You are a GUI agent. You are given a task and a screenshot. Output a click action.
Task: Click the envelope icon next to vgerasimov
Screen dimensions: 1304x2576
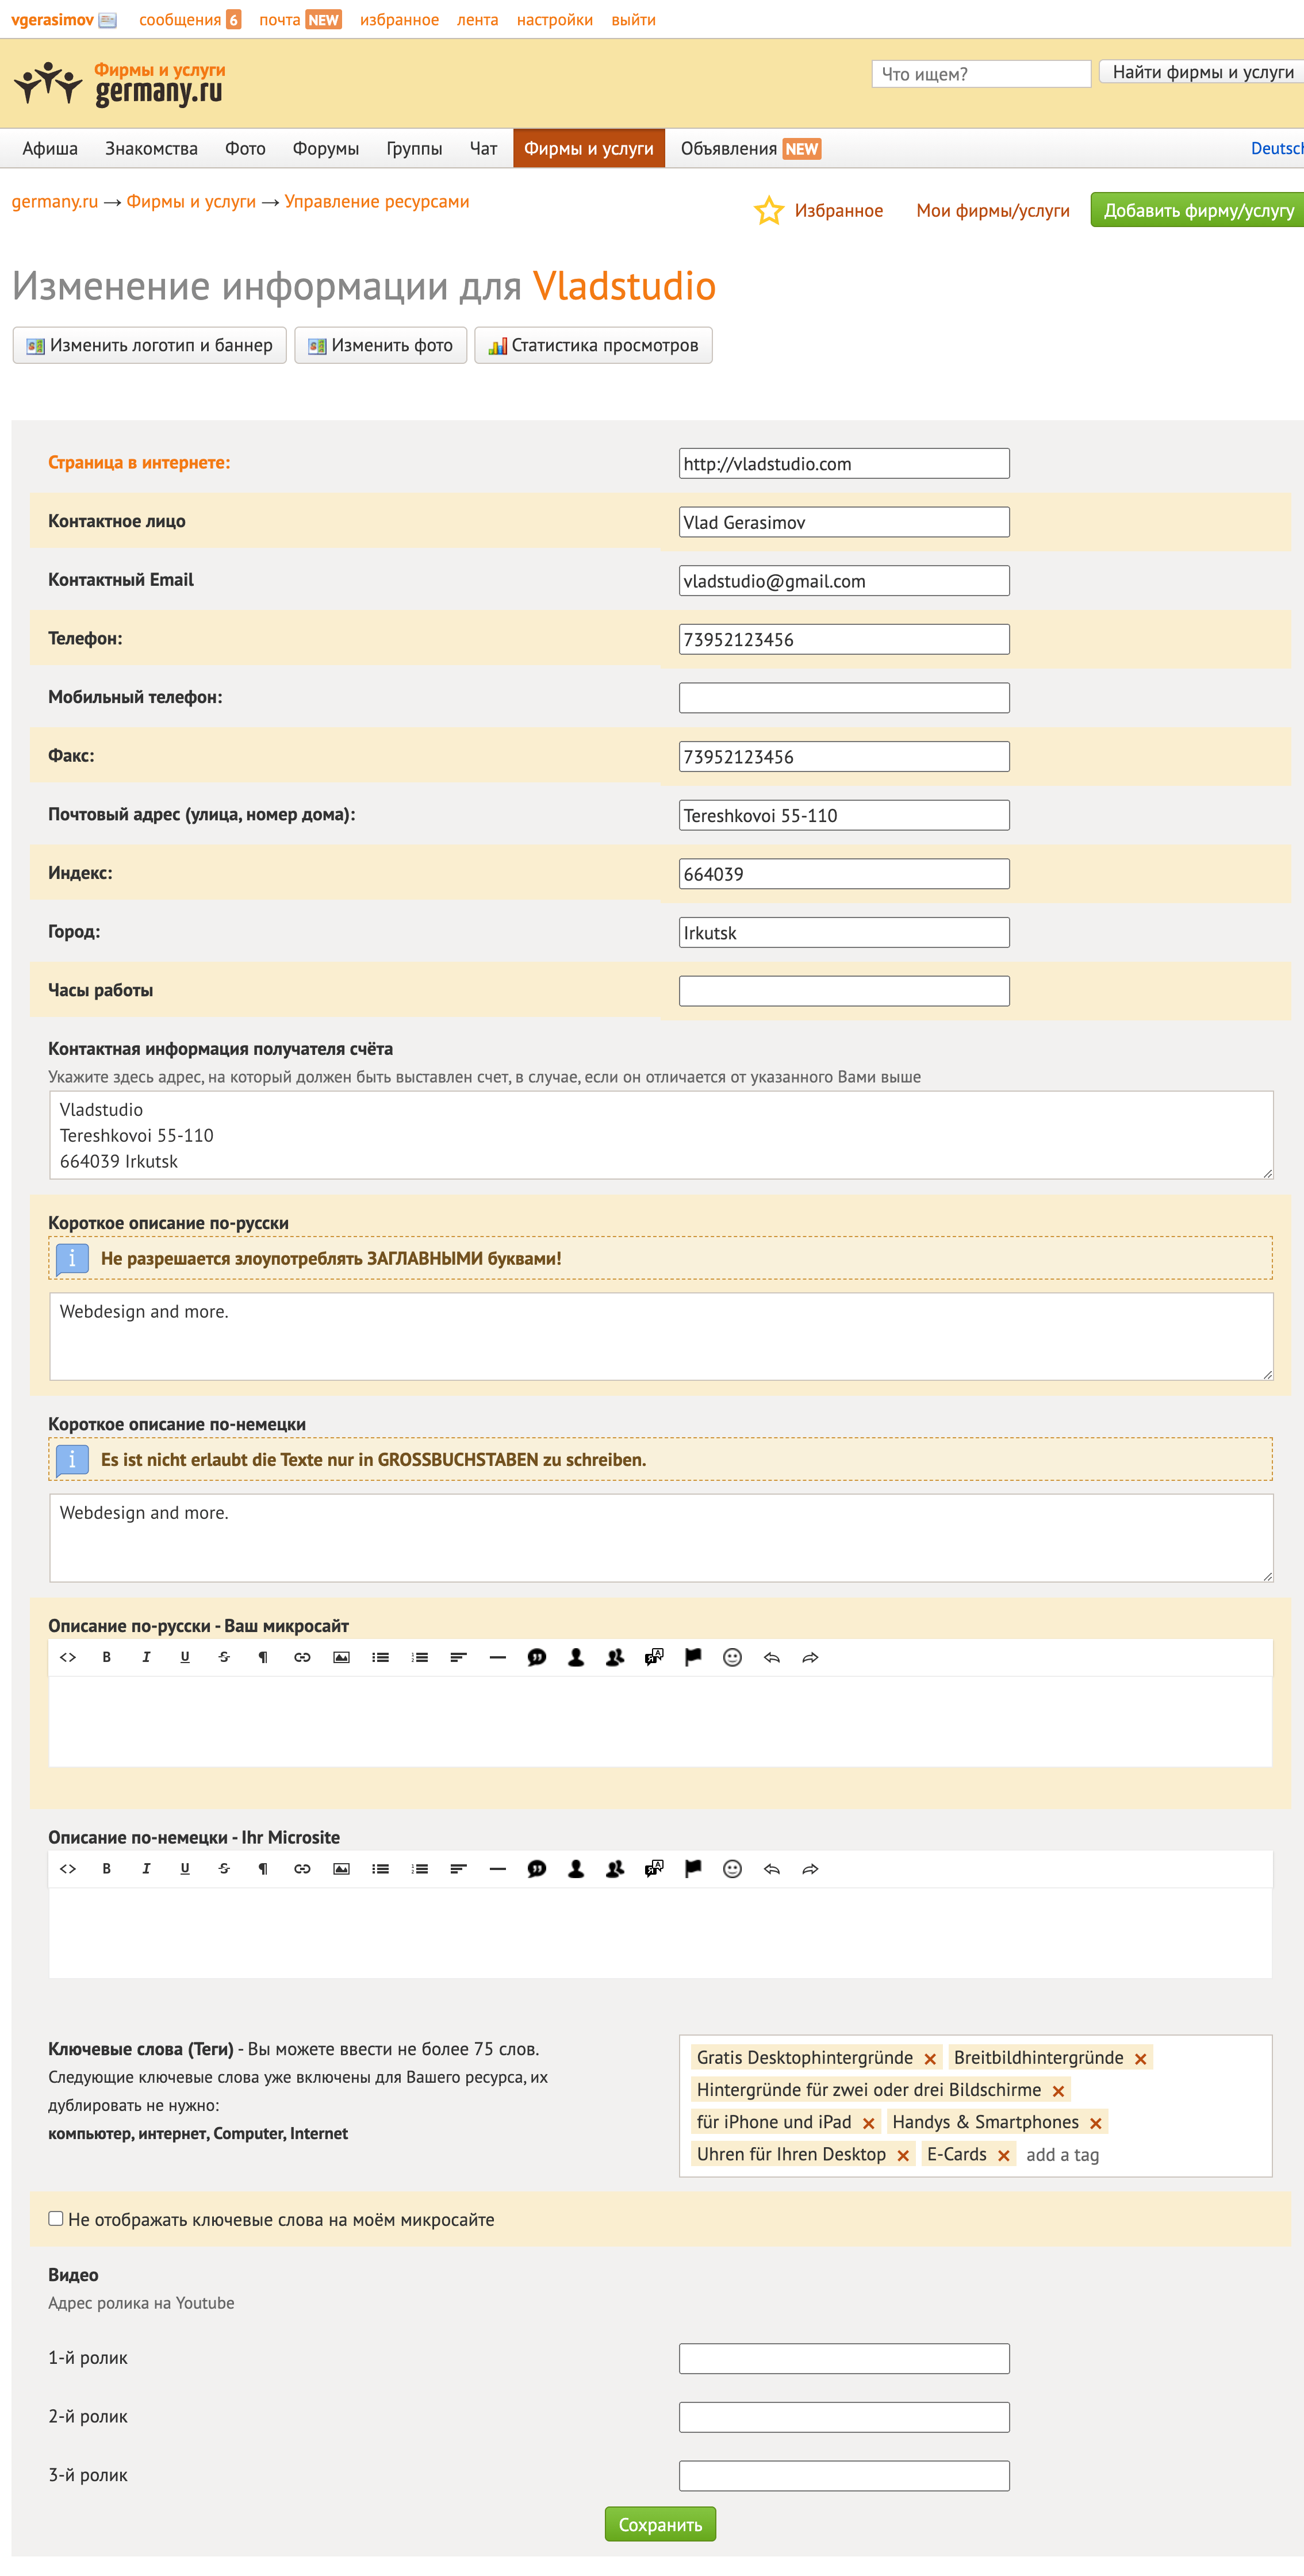click(x=108, y=20)
